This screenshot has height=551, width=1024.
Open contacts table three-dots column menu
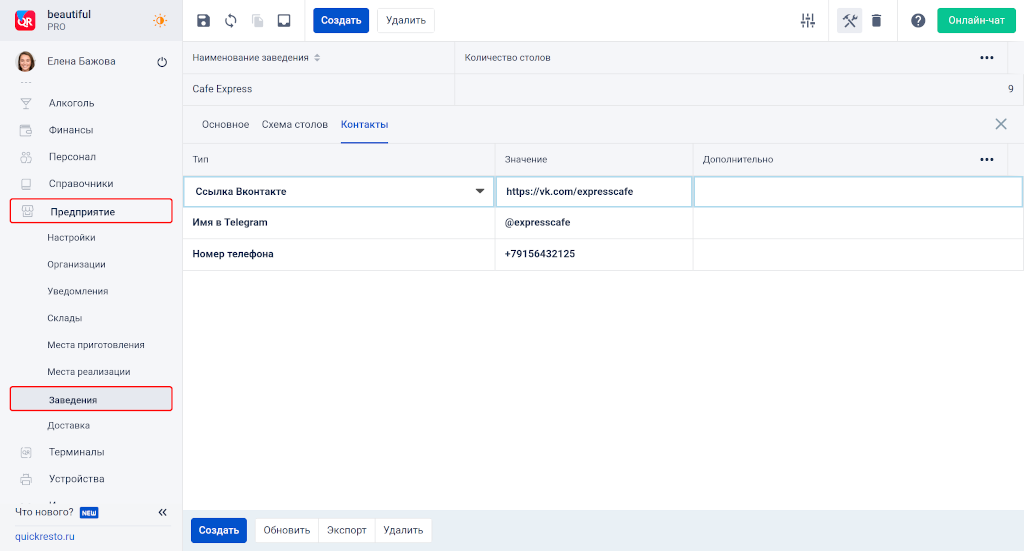coord(987,159)
